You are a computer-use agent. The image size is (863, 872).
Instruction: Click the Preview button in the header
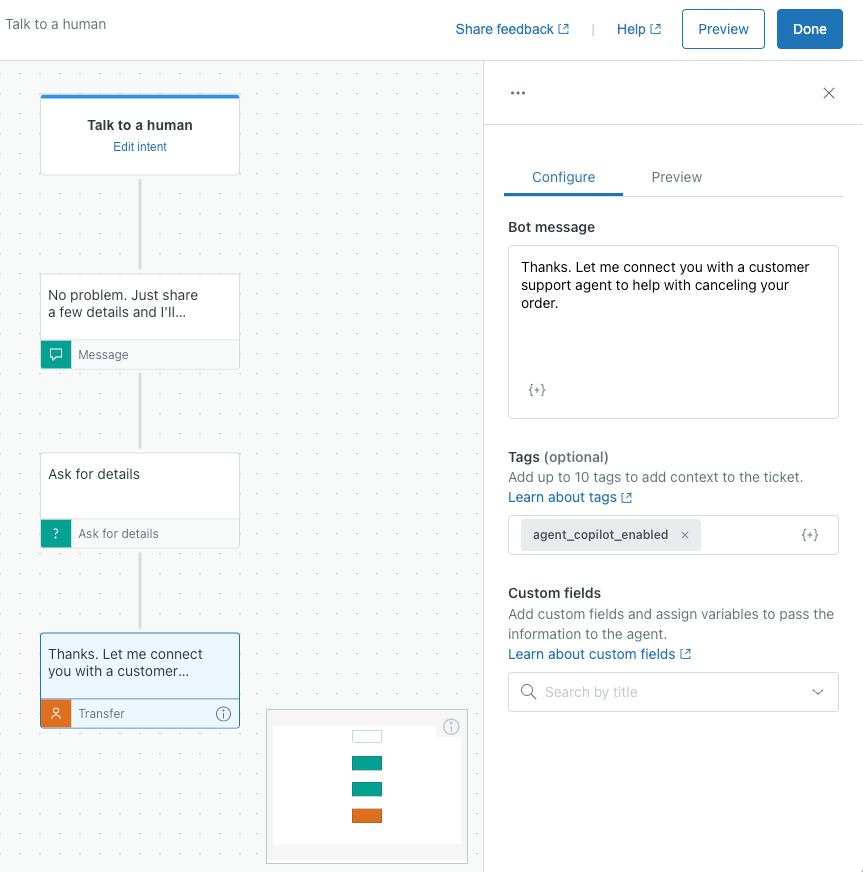coord(723,29)
